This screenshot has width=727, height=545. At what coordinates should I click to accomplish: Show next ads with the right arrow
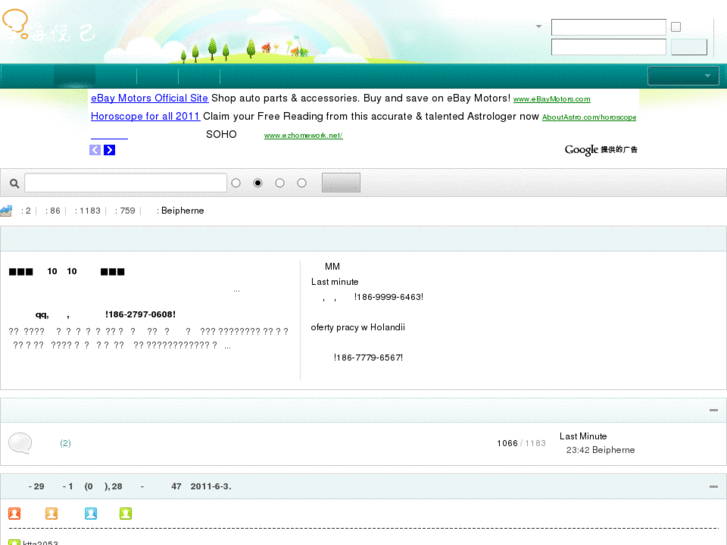tap(109, 150)
